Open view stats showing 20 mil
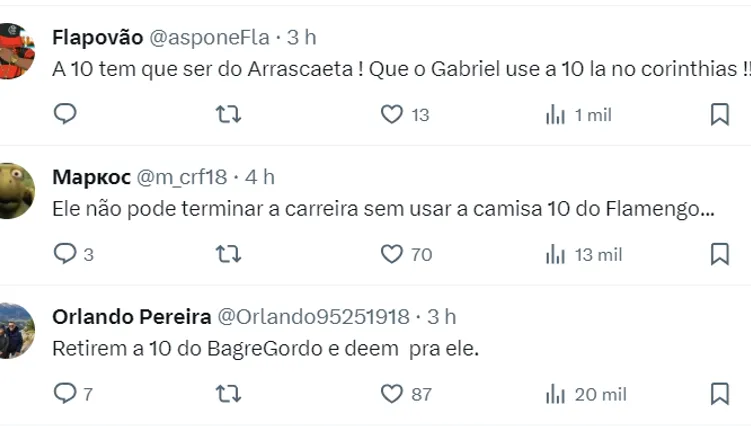The image size is (751, 426). [x=555, y=394]
